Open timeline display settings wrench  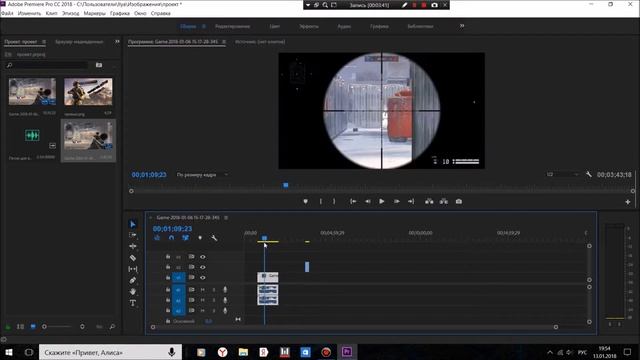[x=214, y=238]
